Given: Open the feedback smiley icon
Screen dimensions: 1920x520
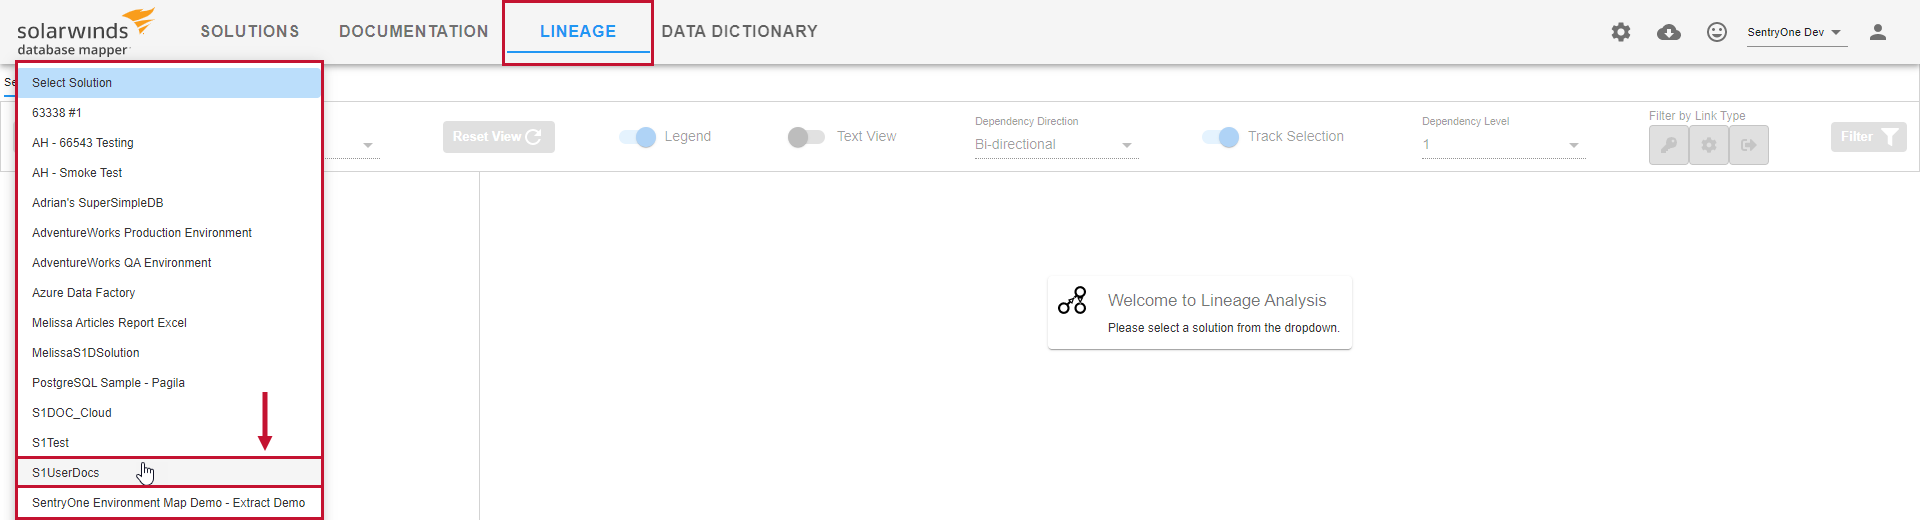Looking at the screenshot, I should [x=1717, y=32].
